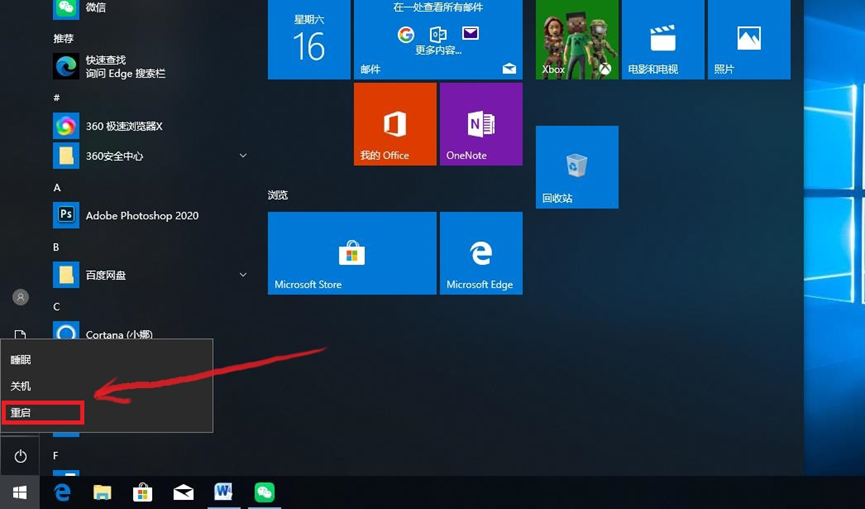
Task: Expand the 360安全中心 folder chevron
Action: pyautogui.click(x=243, y=156)
